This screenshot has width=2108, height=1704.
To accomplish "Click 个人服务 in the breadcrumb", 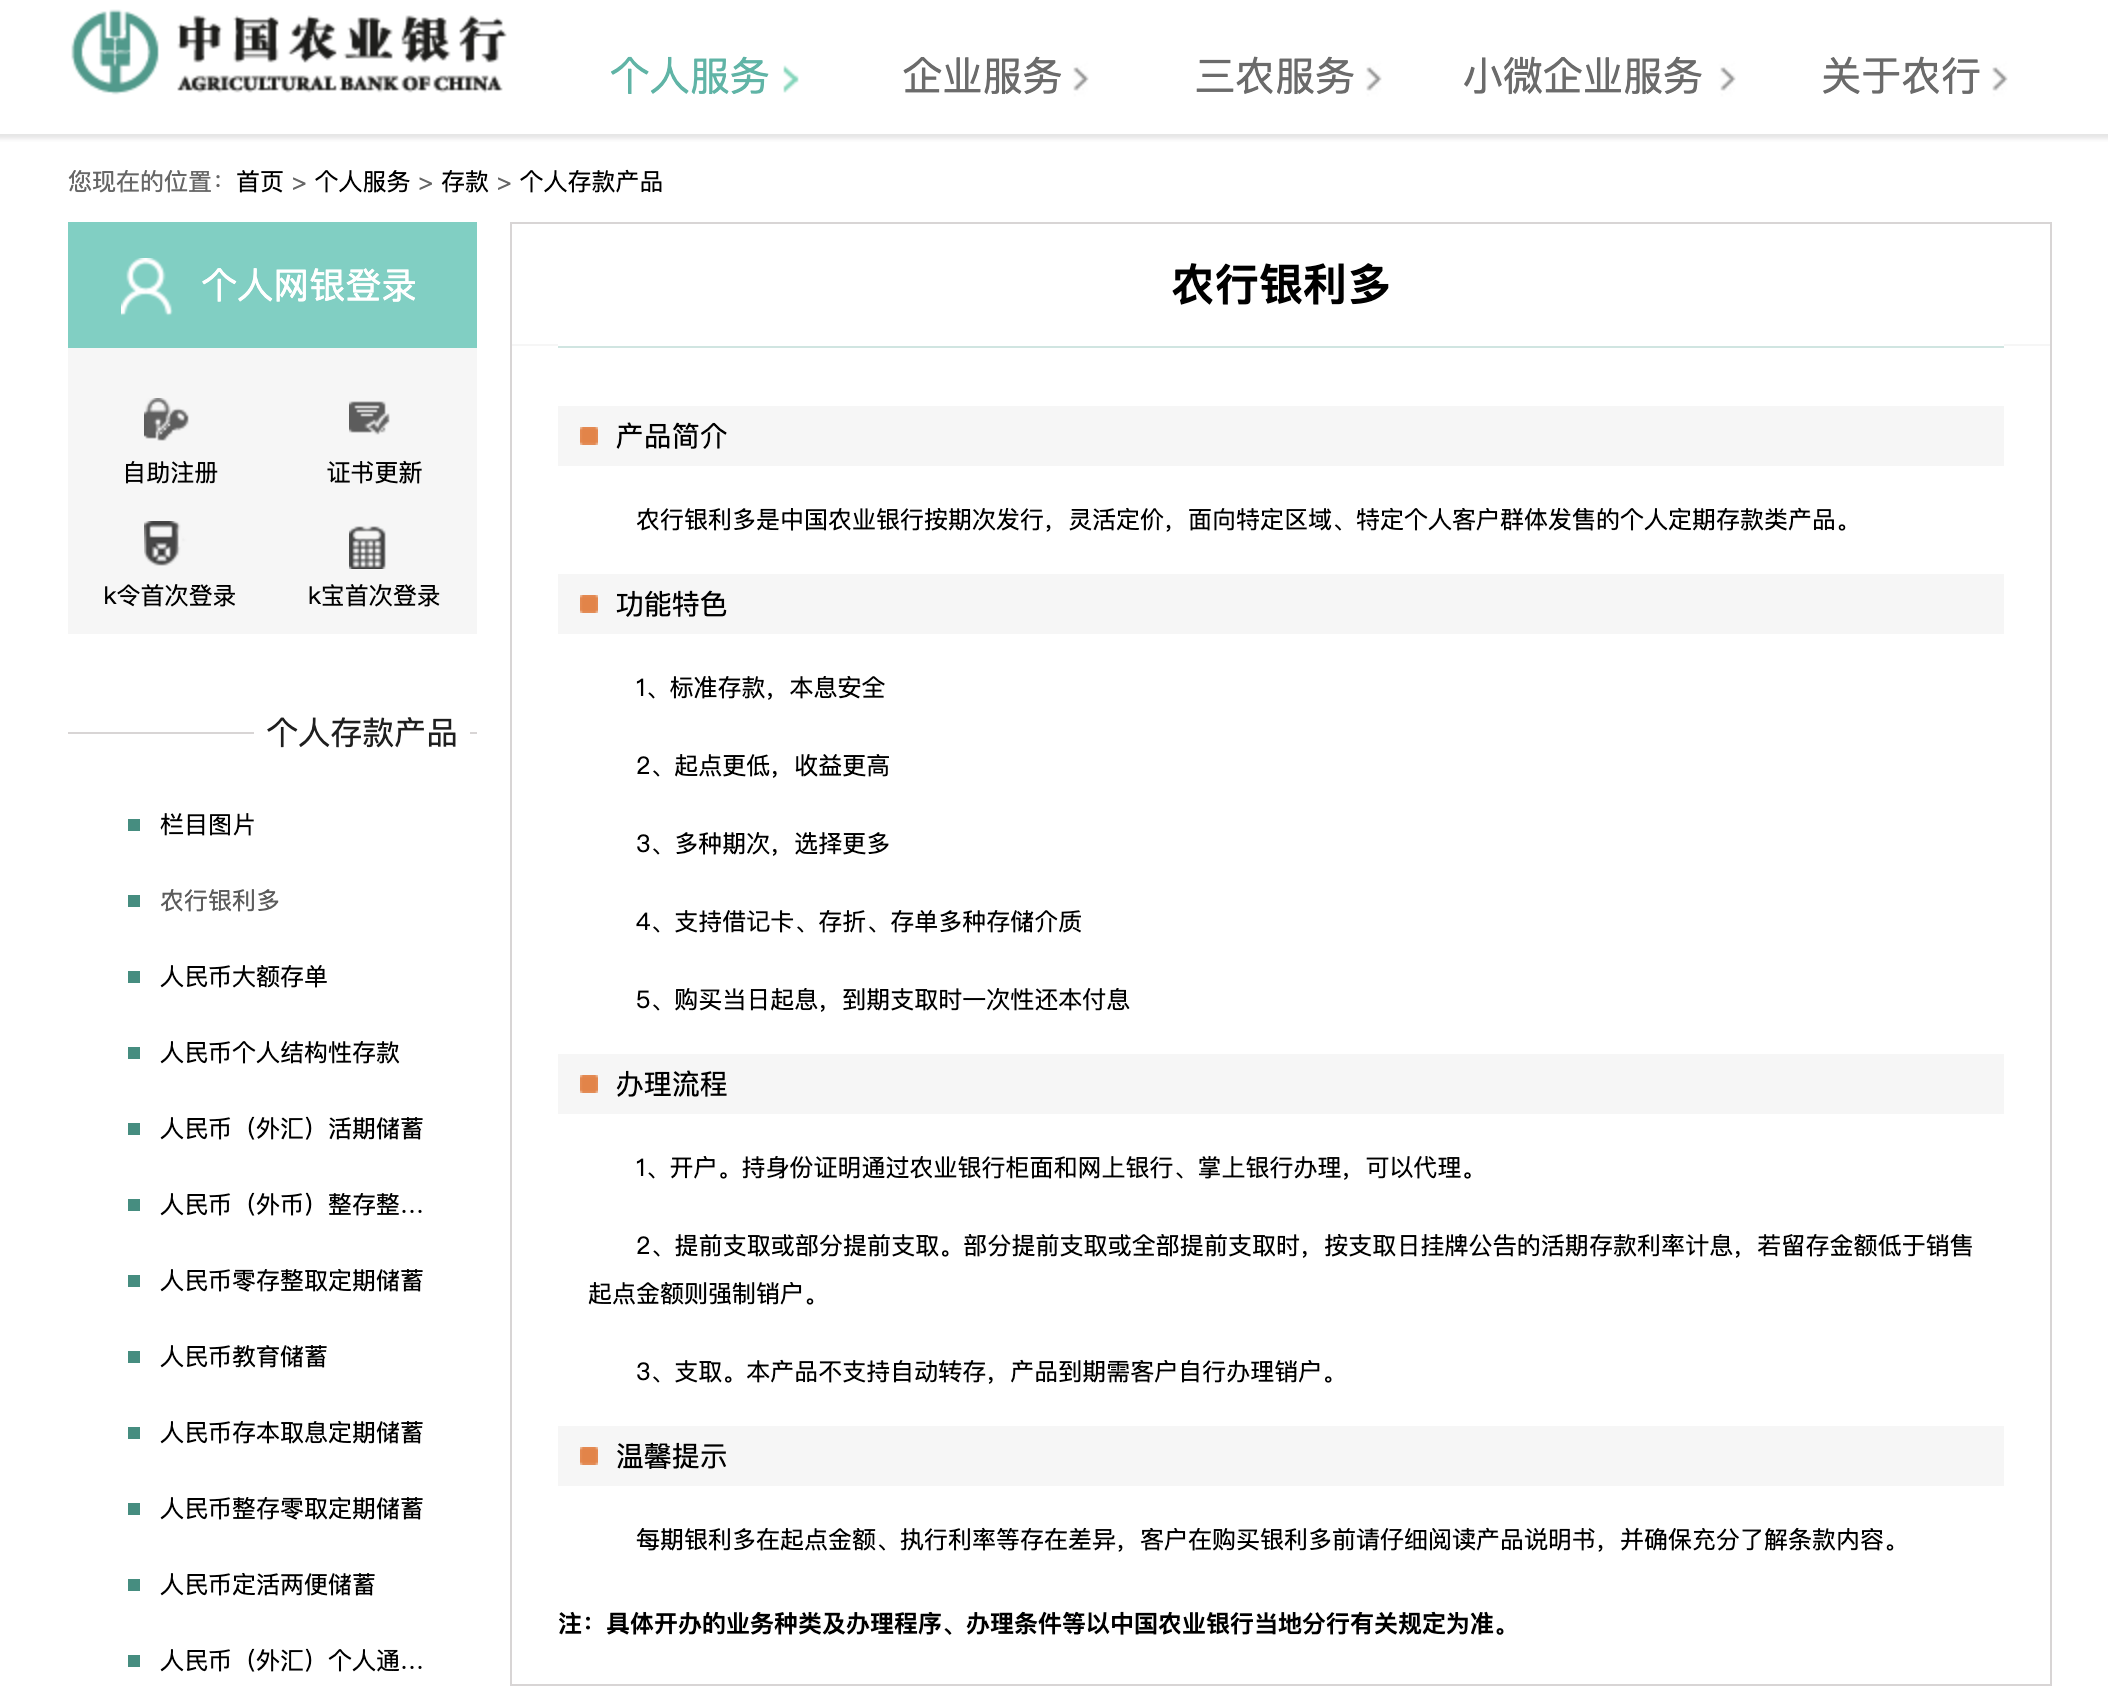I will (362, 182).
